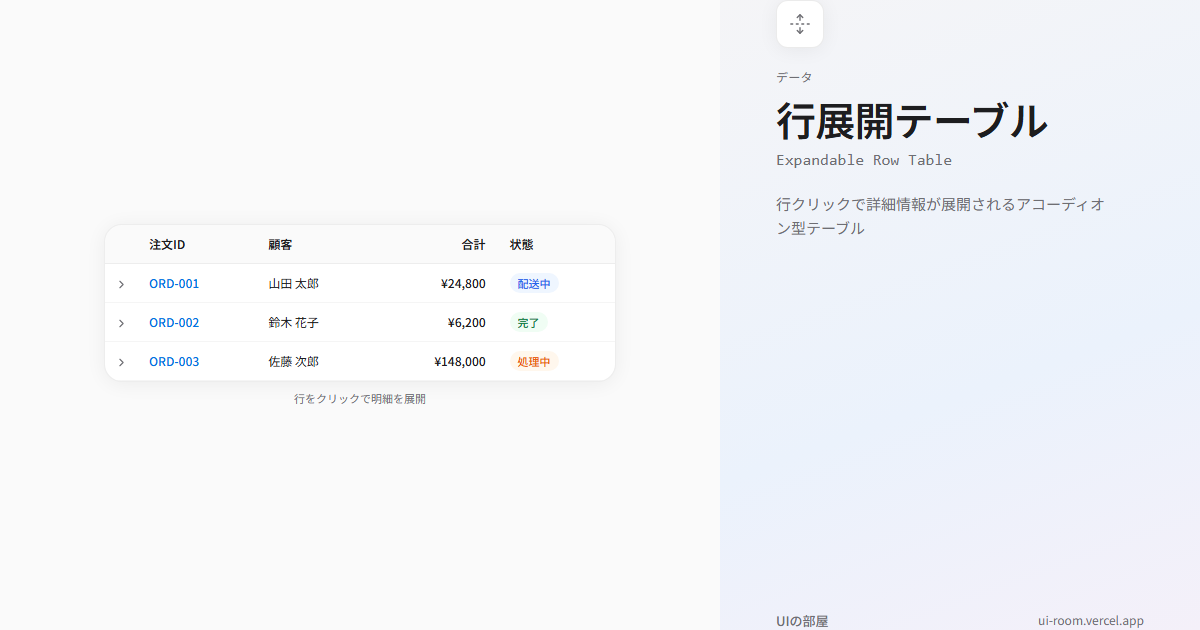1200x630 pixels.
Task: Select customer name 山田 太郎
Action: pos(293,284)
